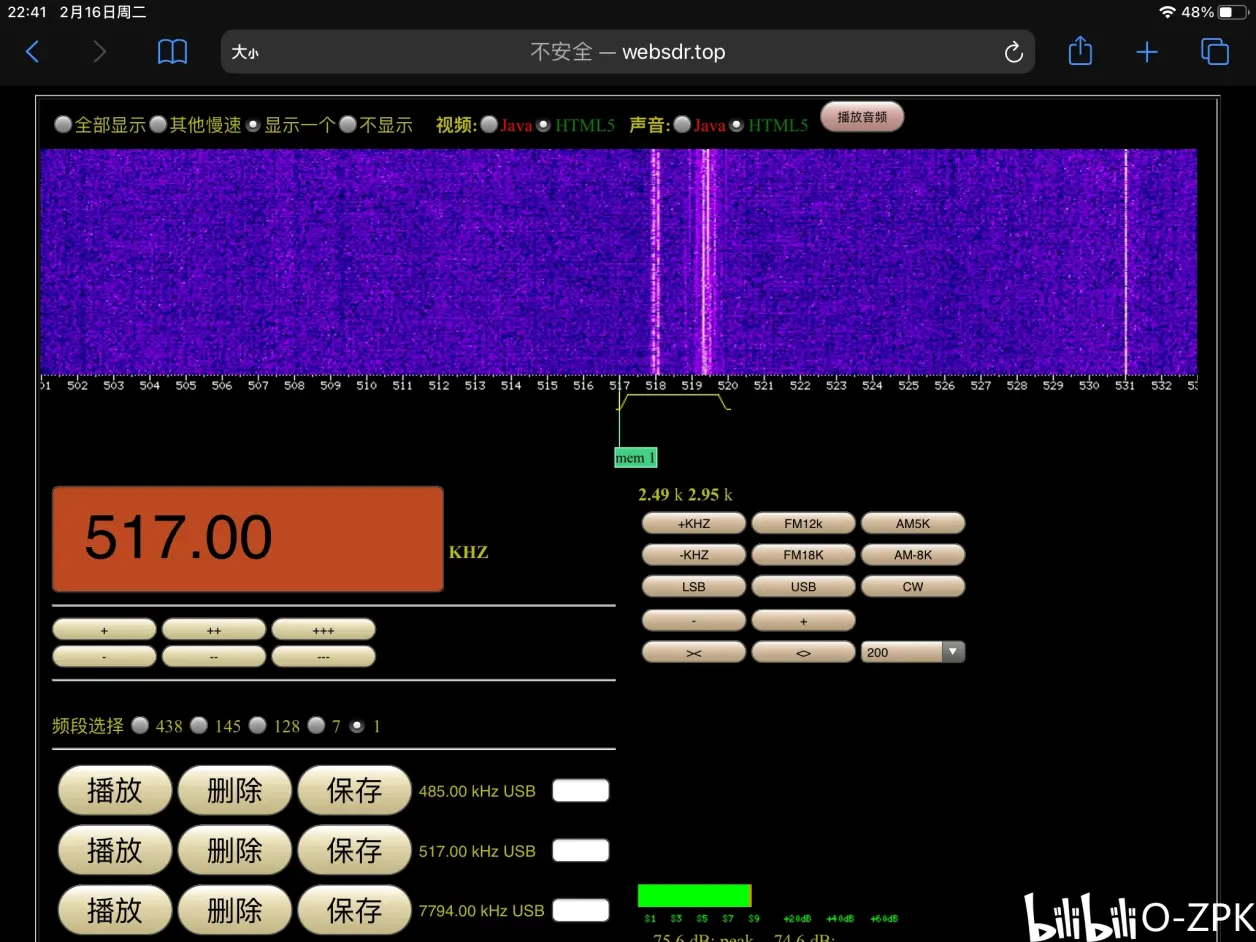Click the text field beside 517.00 kHz USB
Screen dimensions: 1256x942
(581, 851)
